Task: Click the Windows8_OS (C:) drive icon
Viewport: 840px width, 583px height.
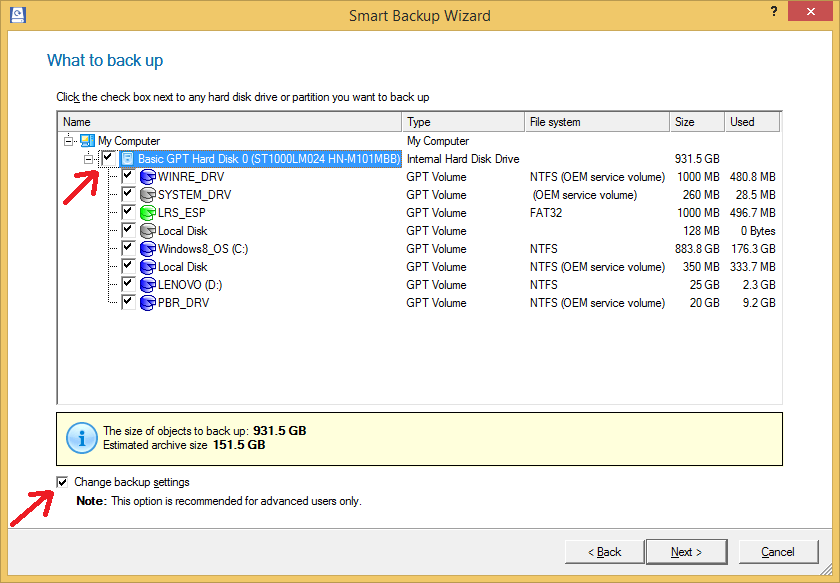Action: [148, 249]
